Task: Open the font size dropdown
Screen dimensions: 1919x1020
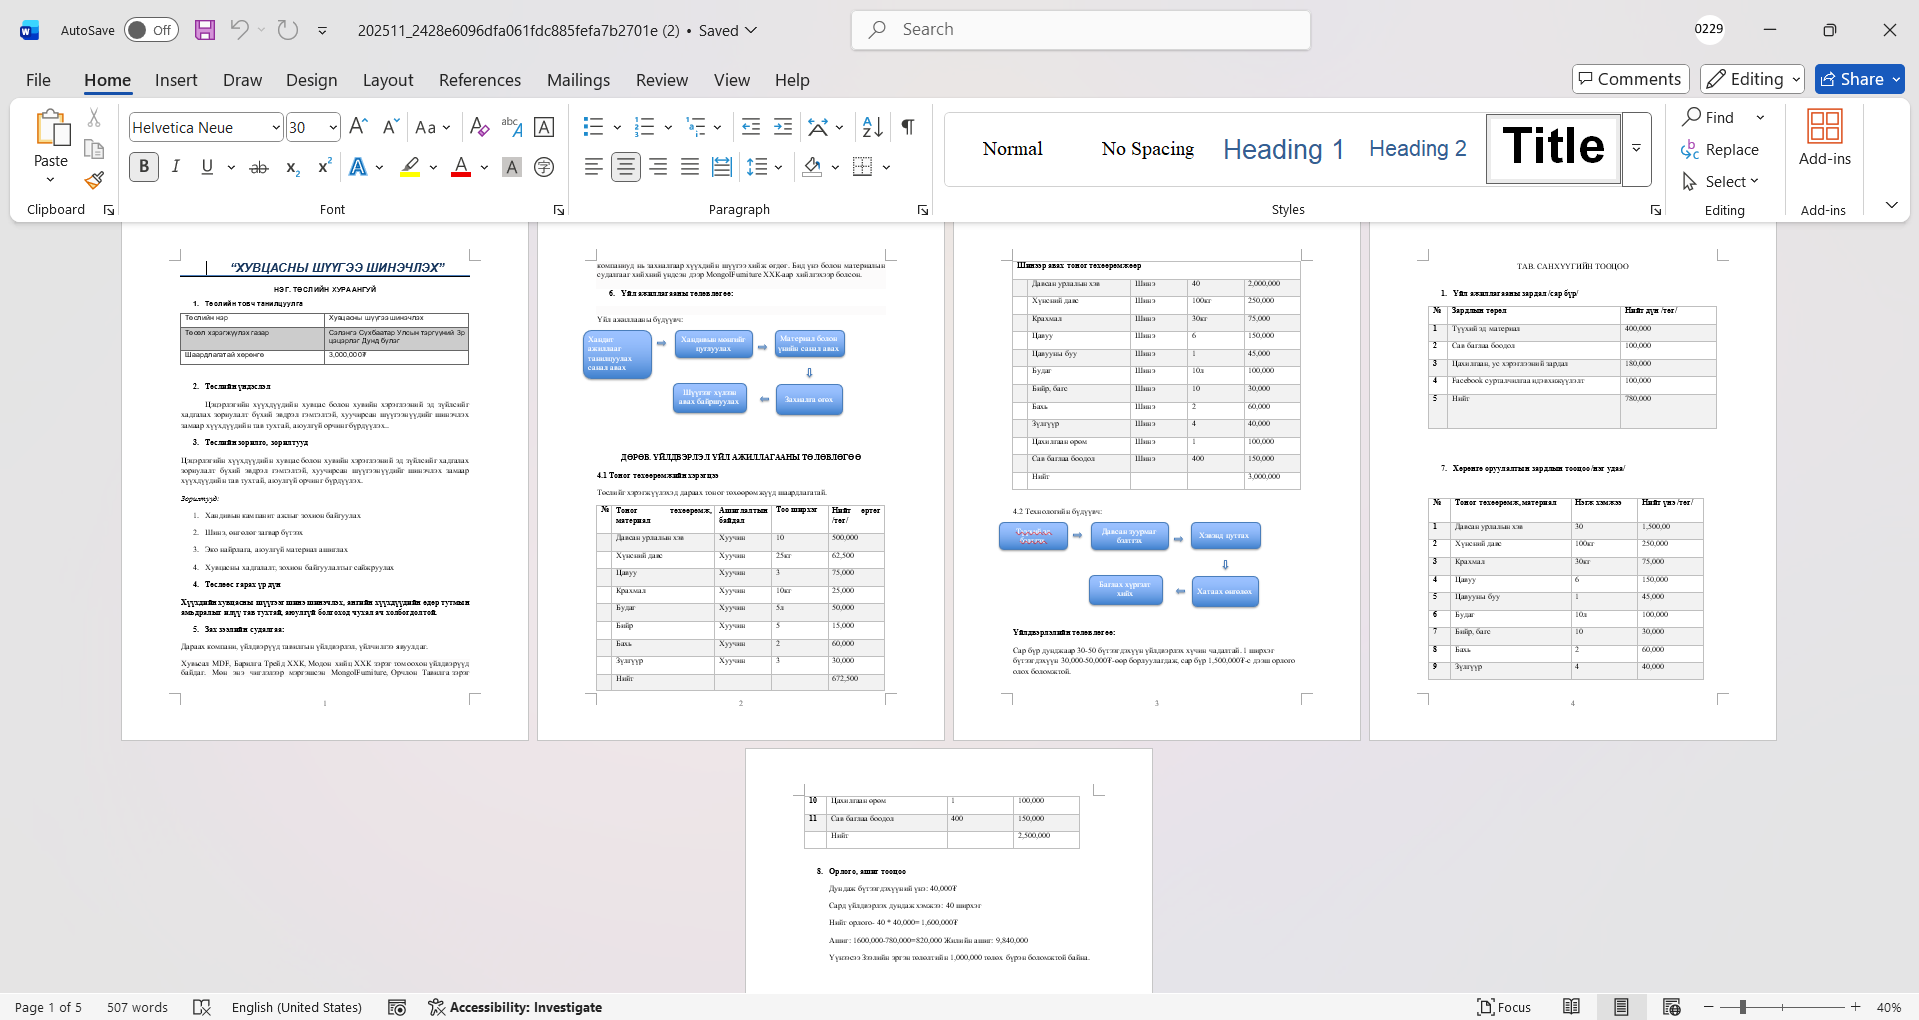Action: [x=333, y=127]
